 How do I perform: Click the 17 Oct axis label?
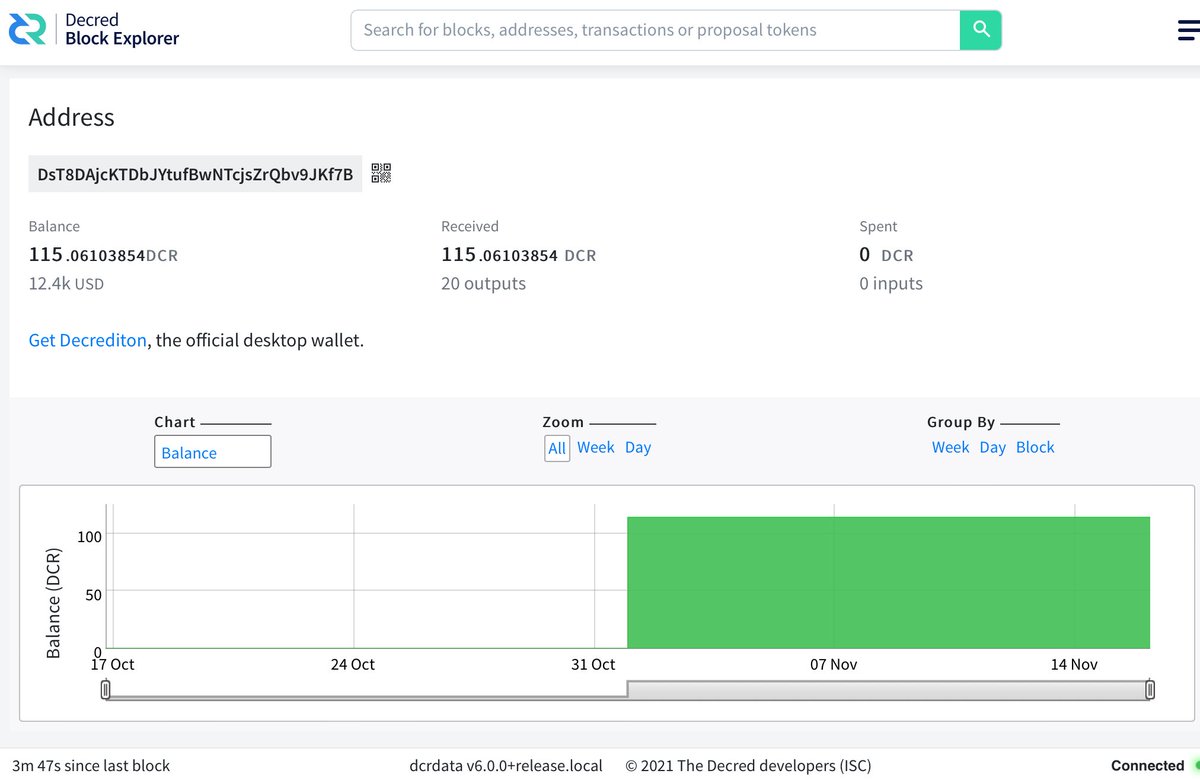(x=112, y=664)
